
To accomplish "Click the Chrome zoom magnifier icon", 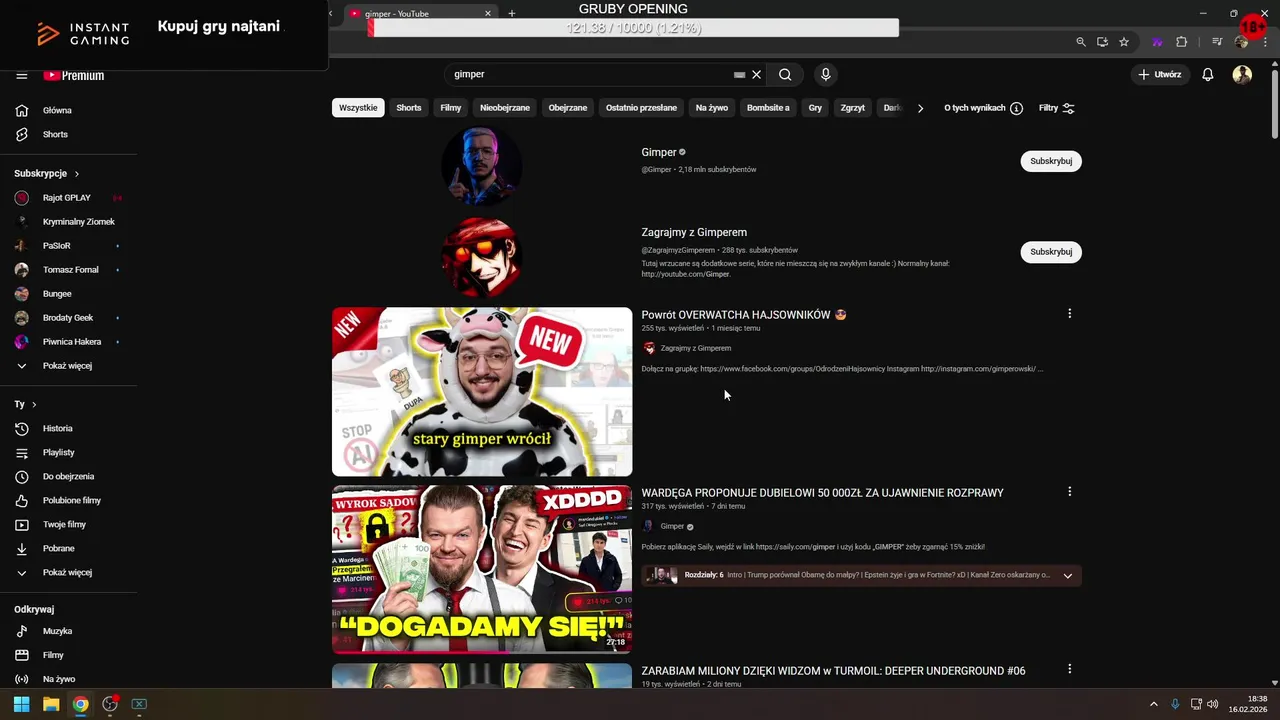I will pyautogui.click(x=1081, y=42).
